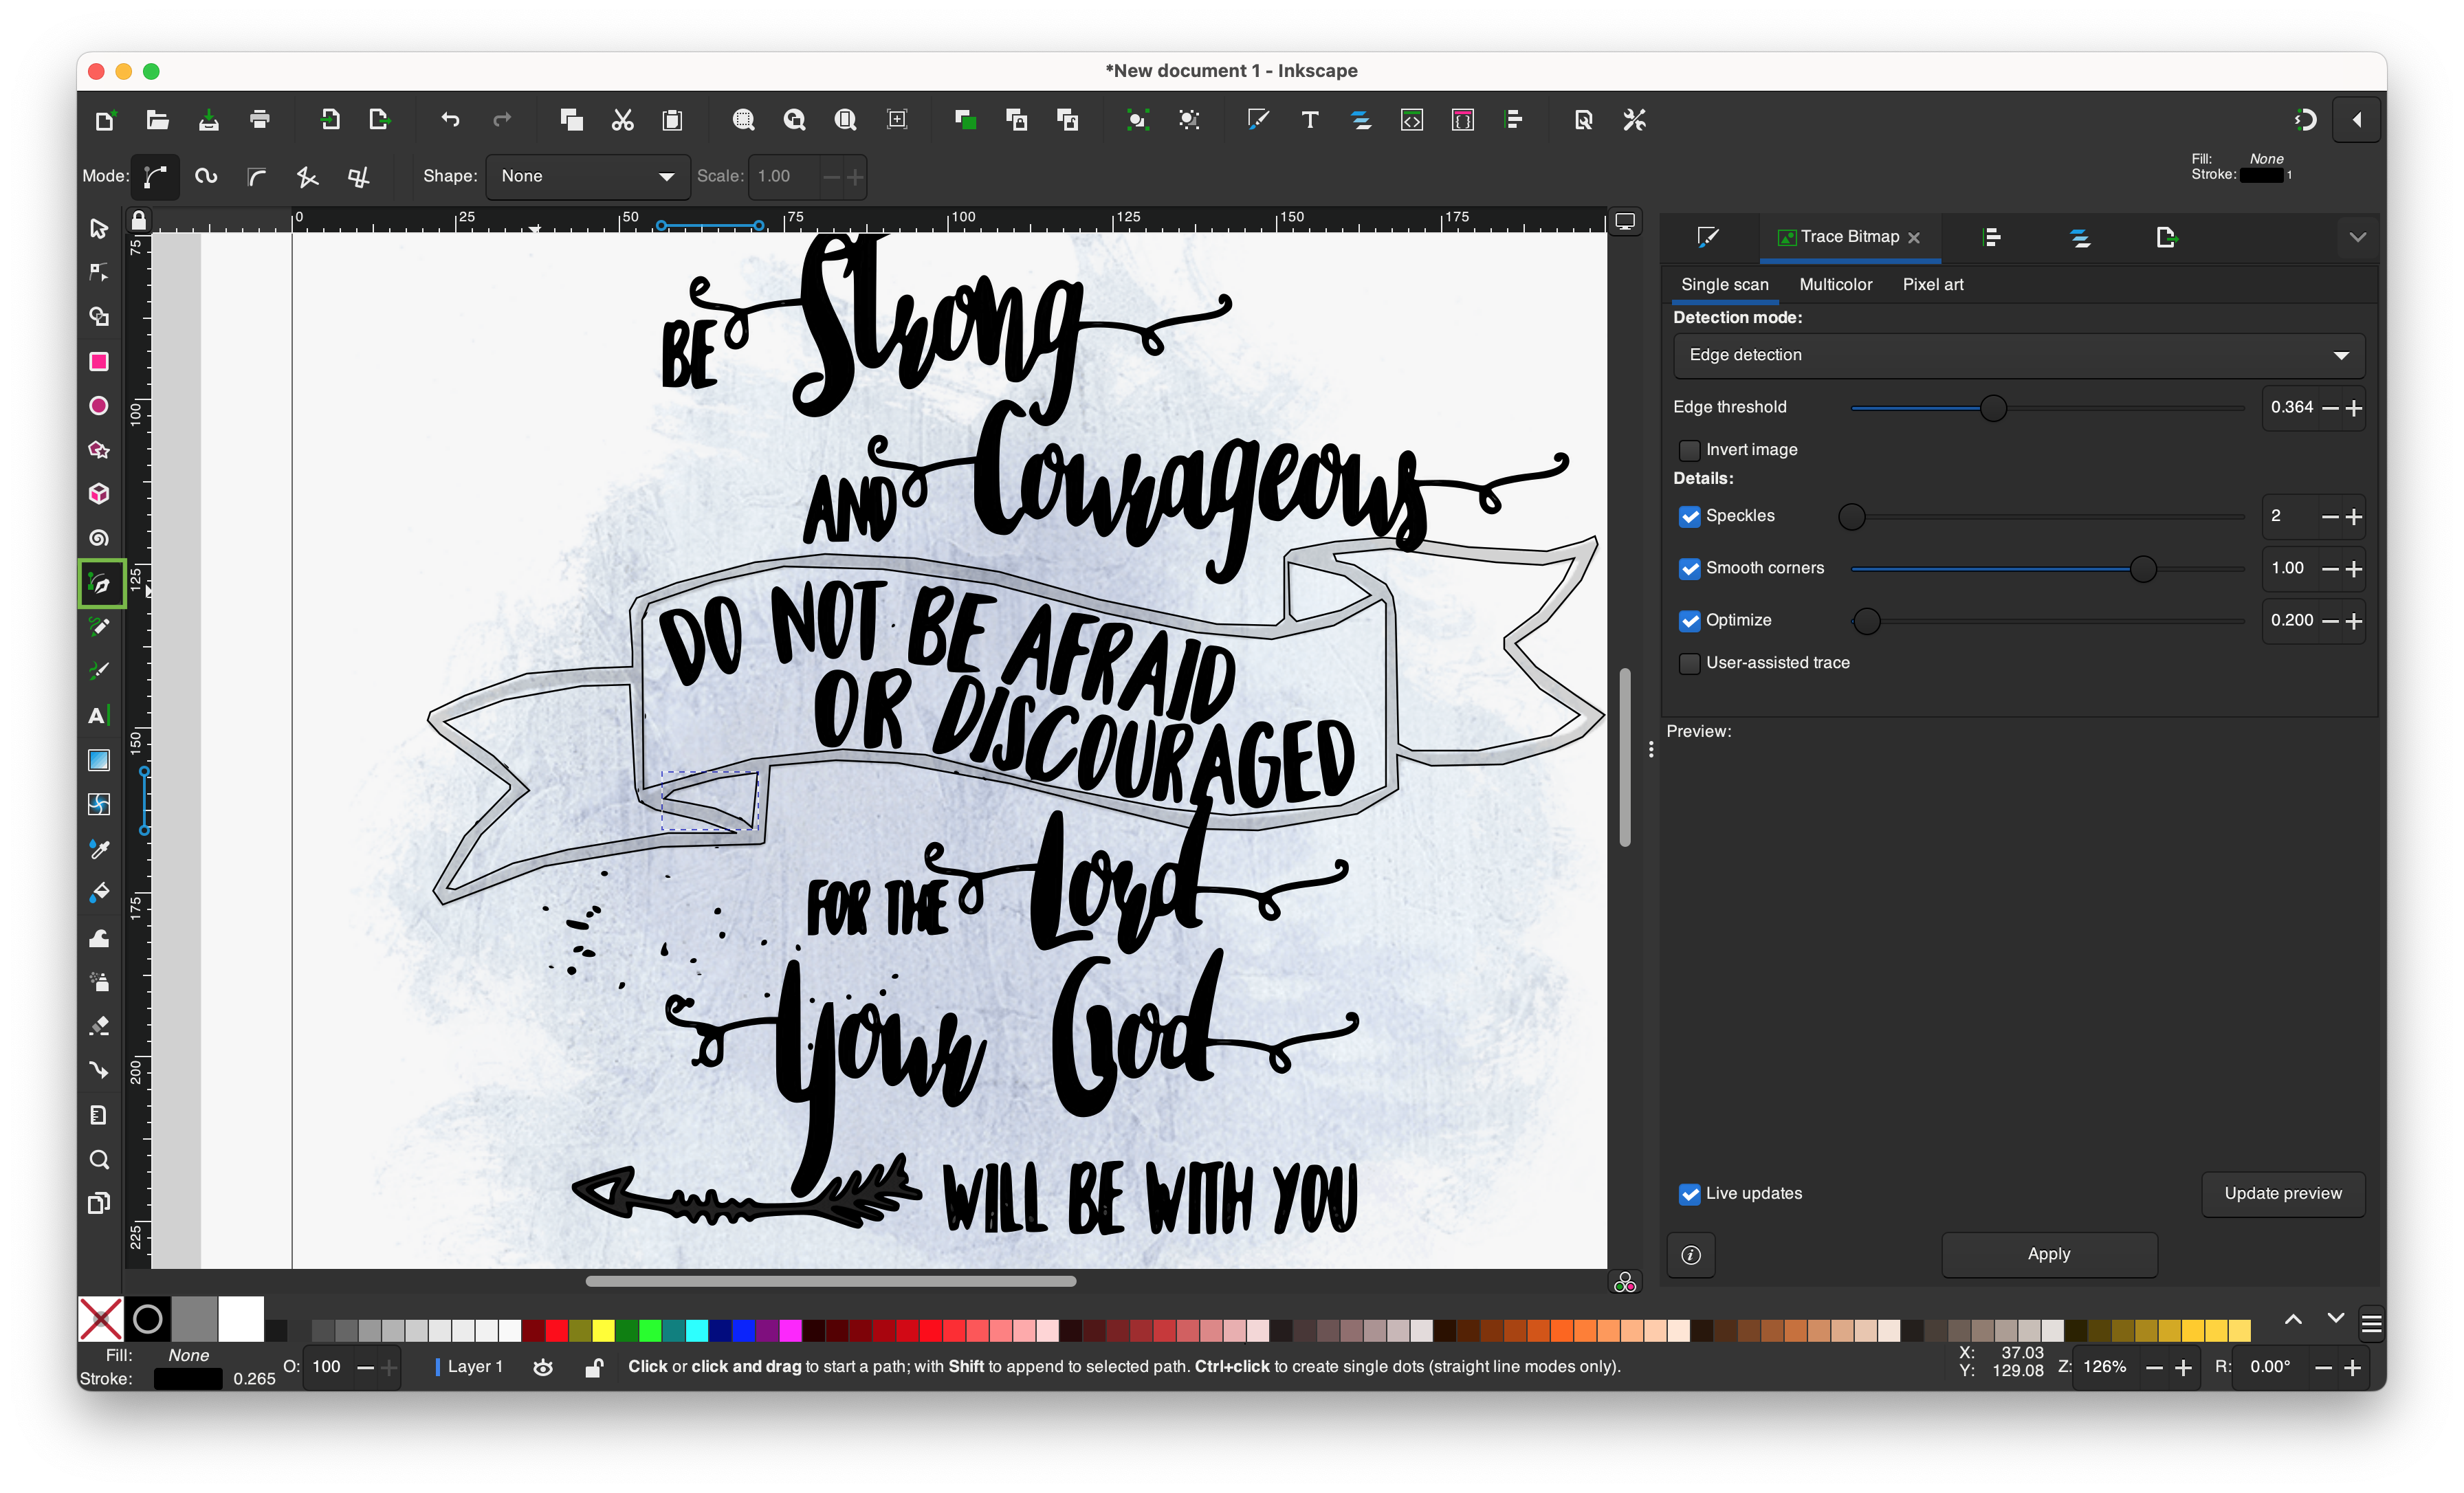Open Text and Font dialog icon
Image resolution: width=2464 pixels, height=1493 pixels.
1309,120
